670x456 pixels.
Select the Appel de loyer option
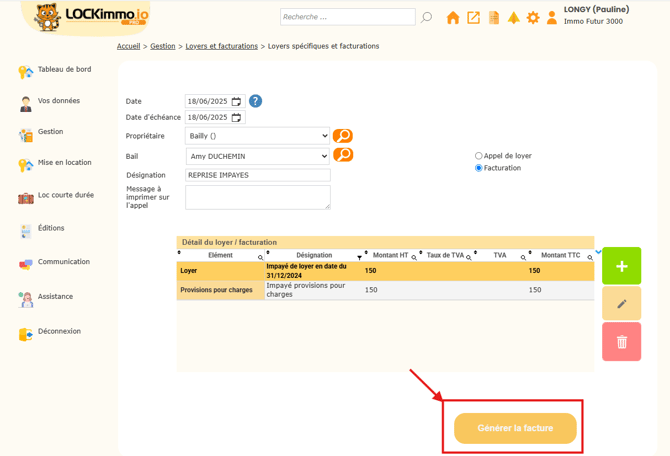coord(479,156)
